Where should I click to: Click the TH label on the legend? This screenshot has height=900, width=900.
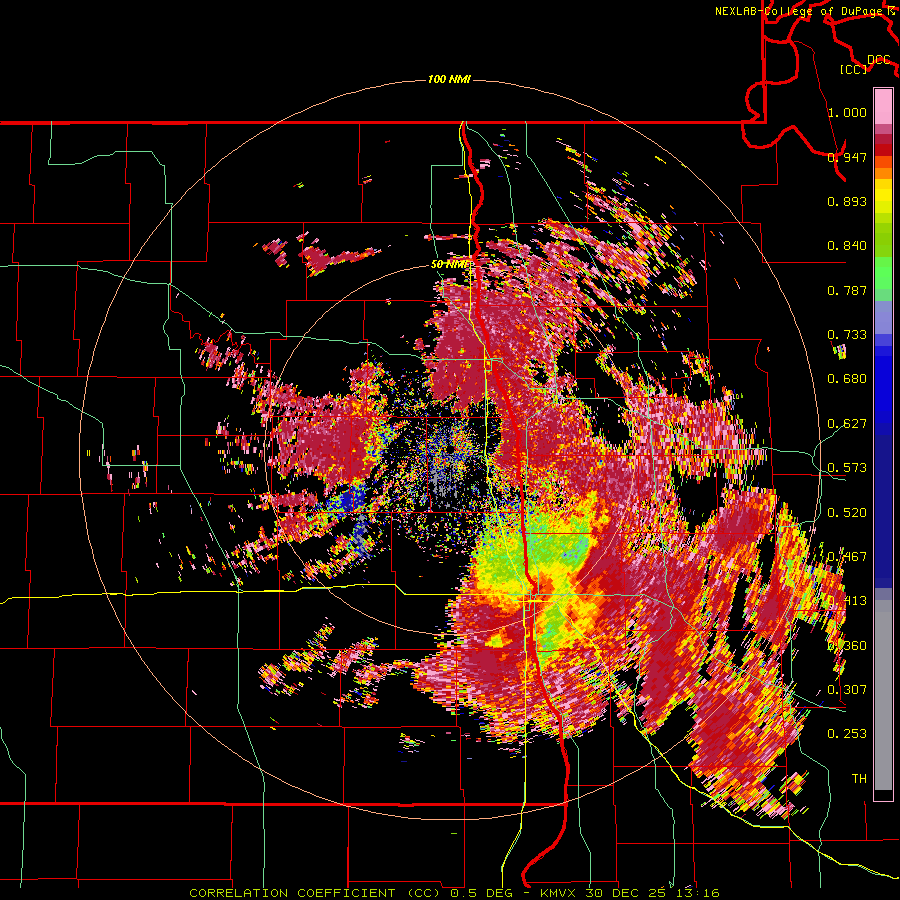[x=859, y=778]
